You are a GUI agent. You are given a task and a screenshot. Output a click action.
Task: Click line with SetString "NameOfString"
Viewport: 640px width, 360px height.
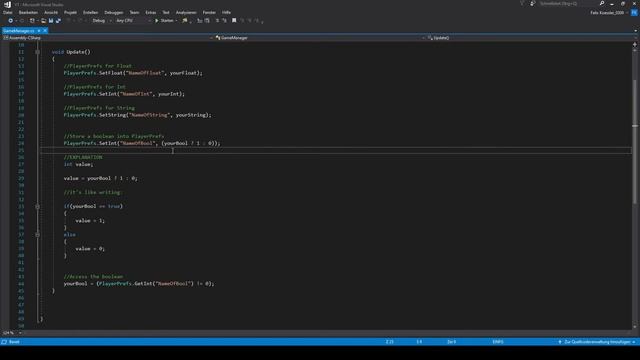(138, 115)
